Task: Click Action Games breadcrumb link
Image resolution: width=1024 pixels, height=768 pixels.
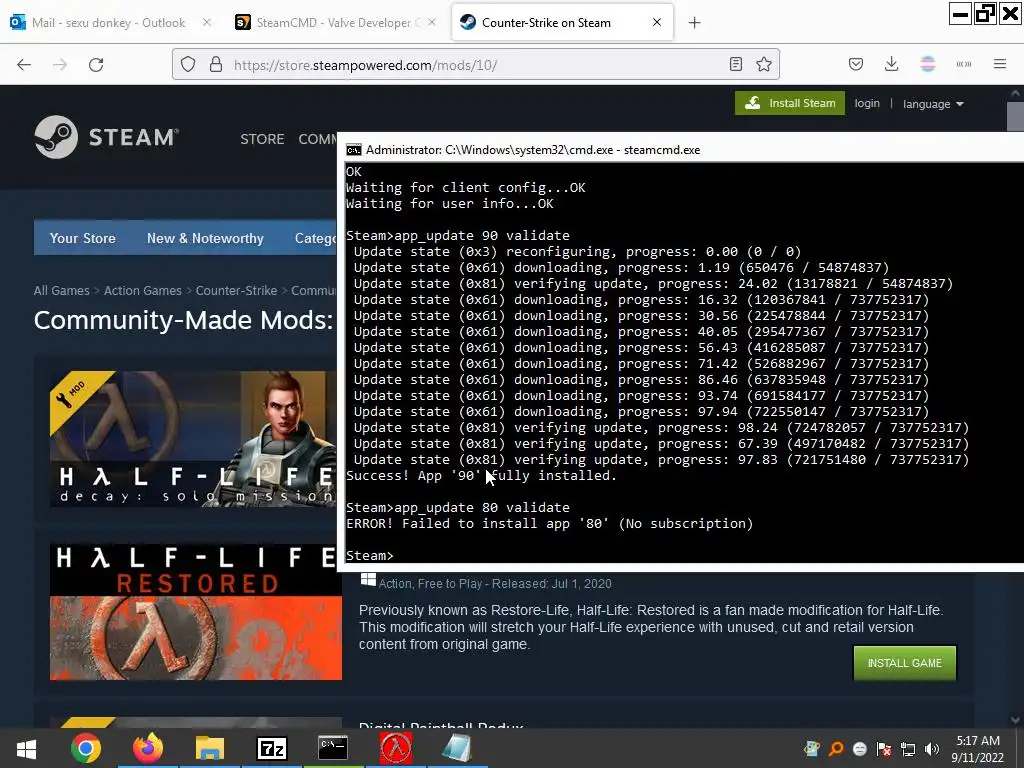Action: click(x=142, y=291)
